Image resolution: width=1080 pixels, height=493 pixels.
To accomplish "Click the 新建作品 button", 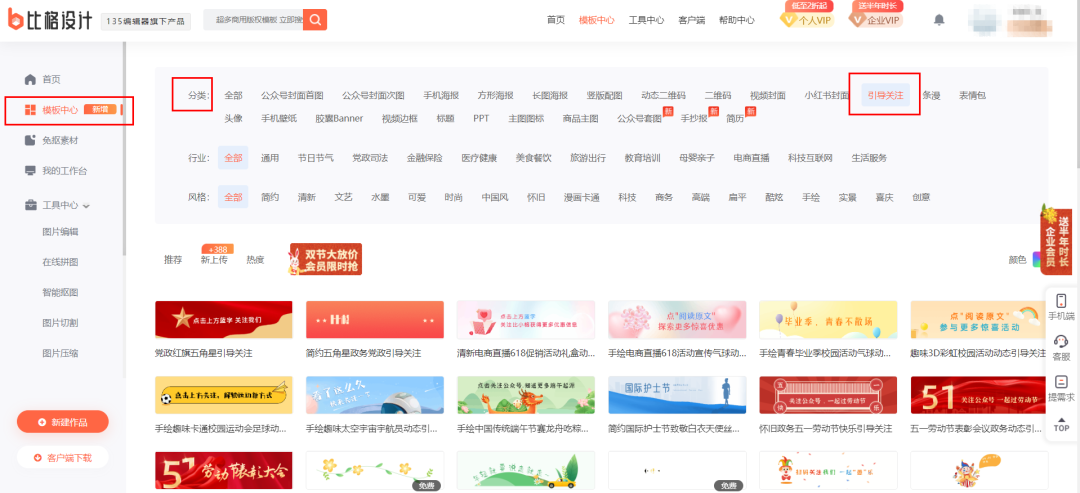I will tap(63, 422).
